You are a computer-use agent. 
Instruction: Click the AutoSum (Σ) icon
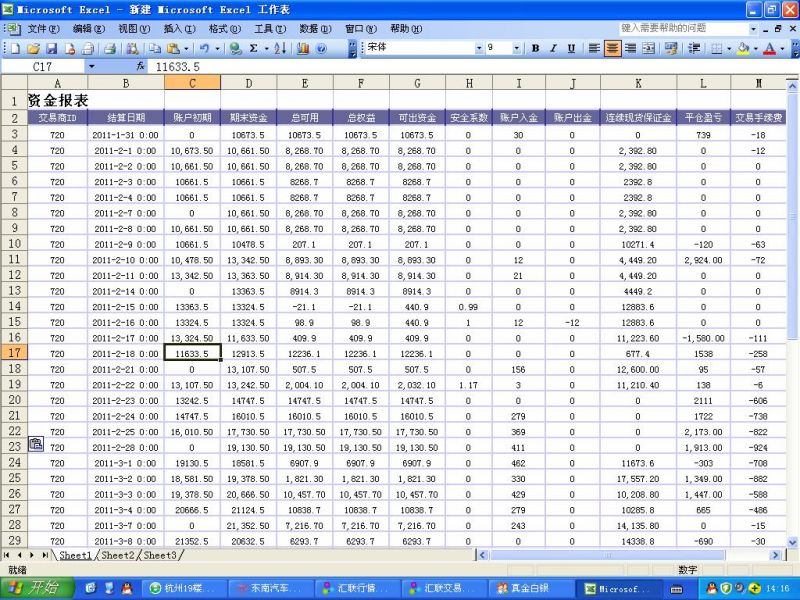(x=253, y=49)
